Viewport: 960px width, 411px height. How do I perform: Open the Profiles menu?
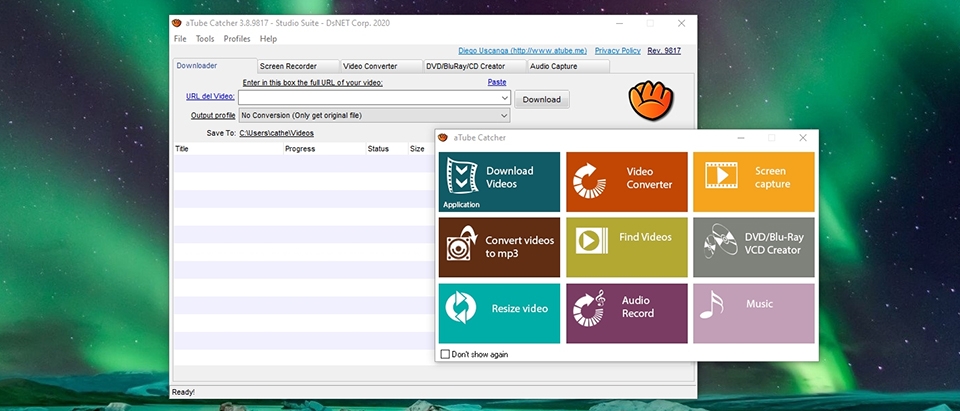pyautogui.click(x=237, y=39)
